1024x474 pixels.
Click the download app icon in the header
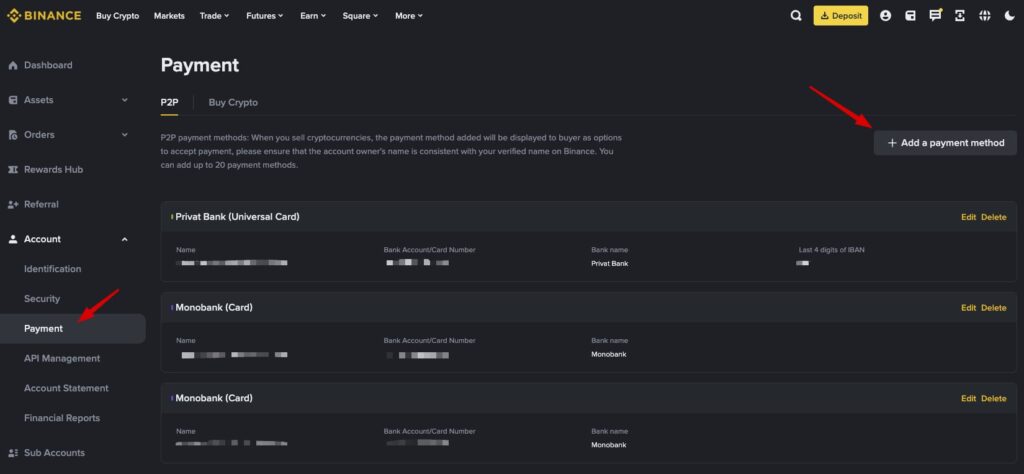[959, 16]
